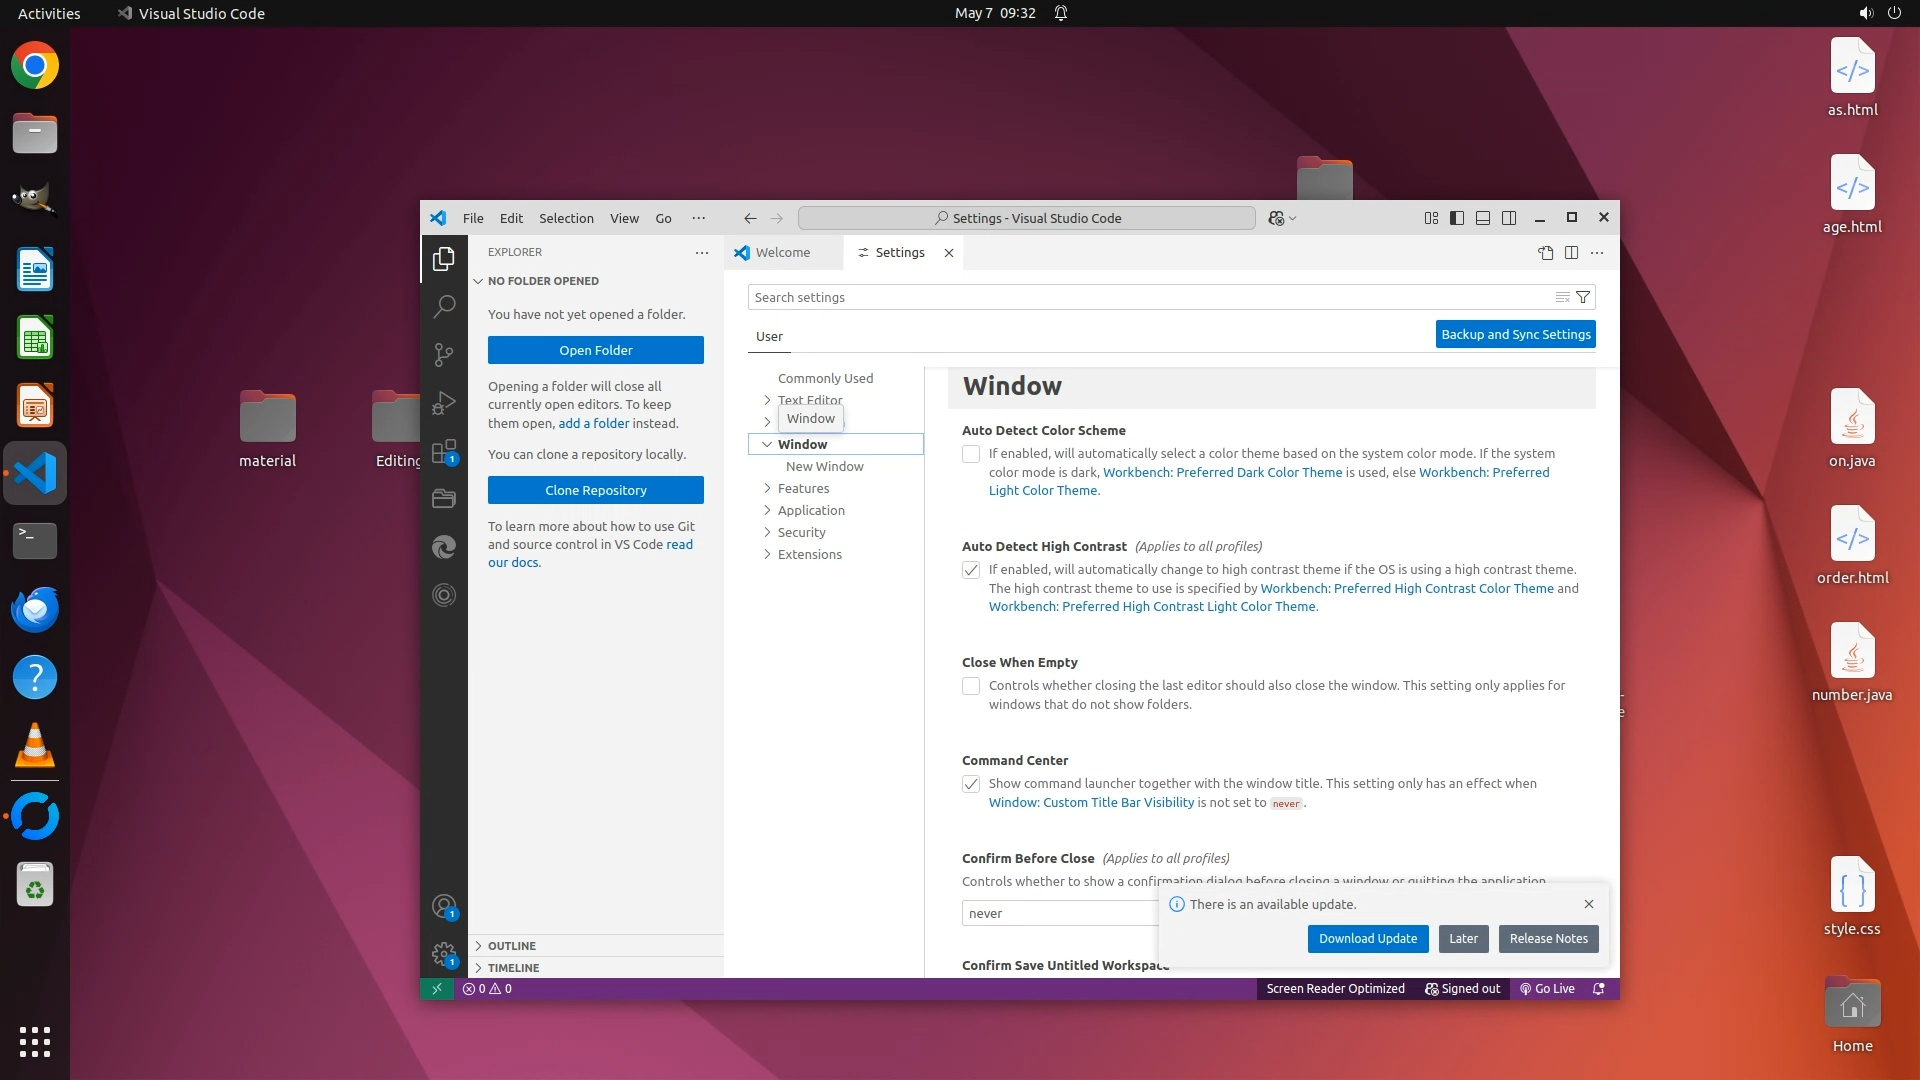Image resolution: width=1920 pixels, height=1080 pixels.
Task: Open the Source Control view
Action: (444, 354)
